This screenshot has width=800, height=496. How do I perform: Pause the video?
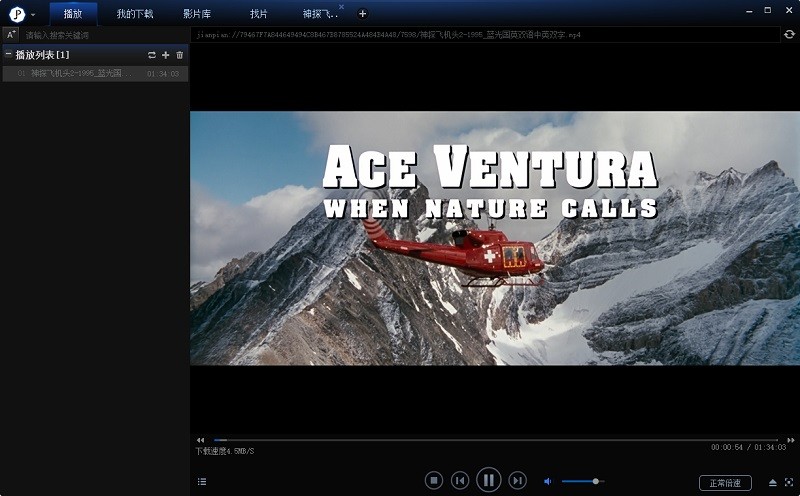[489, 480]
